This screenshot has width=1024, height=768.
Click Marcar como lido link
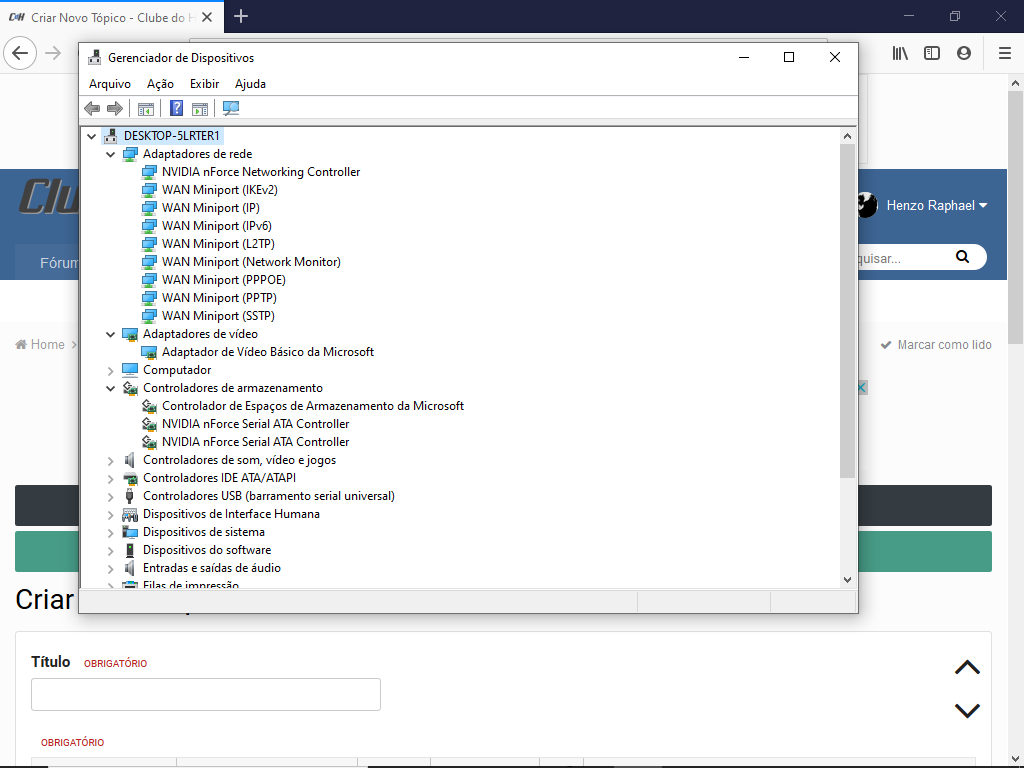(x=936, y=345)
